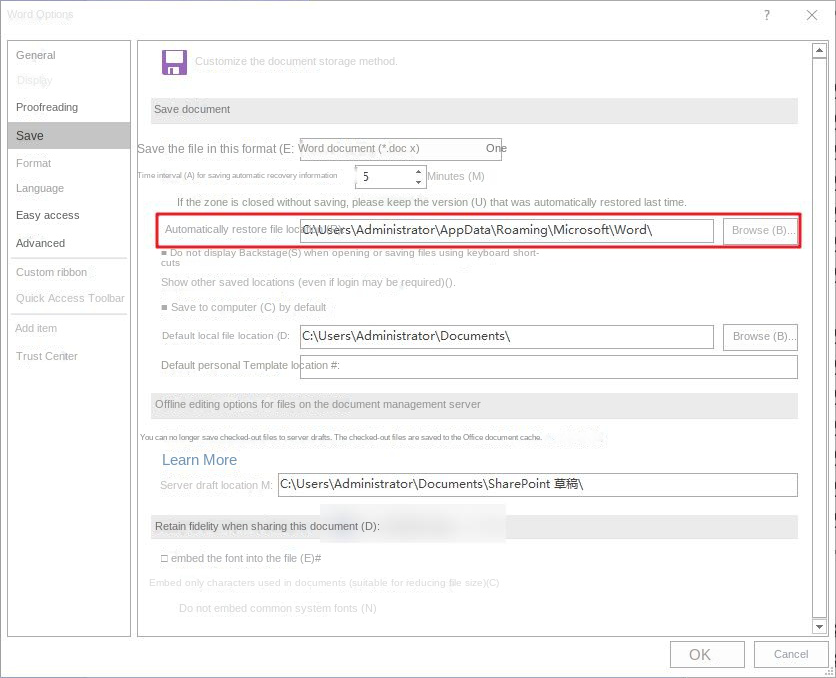Increase the auto-recovery minutes with up arrow
836x678 pixels.
419,171
